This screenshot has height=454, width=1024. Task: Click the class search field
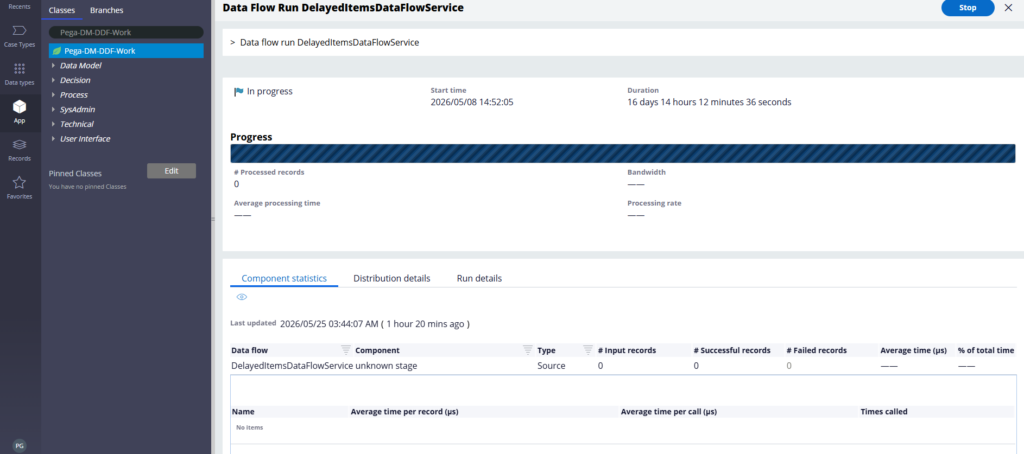(126, 32)
